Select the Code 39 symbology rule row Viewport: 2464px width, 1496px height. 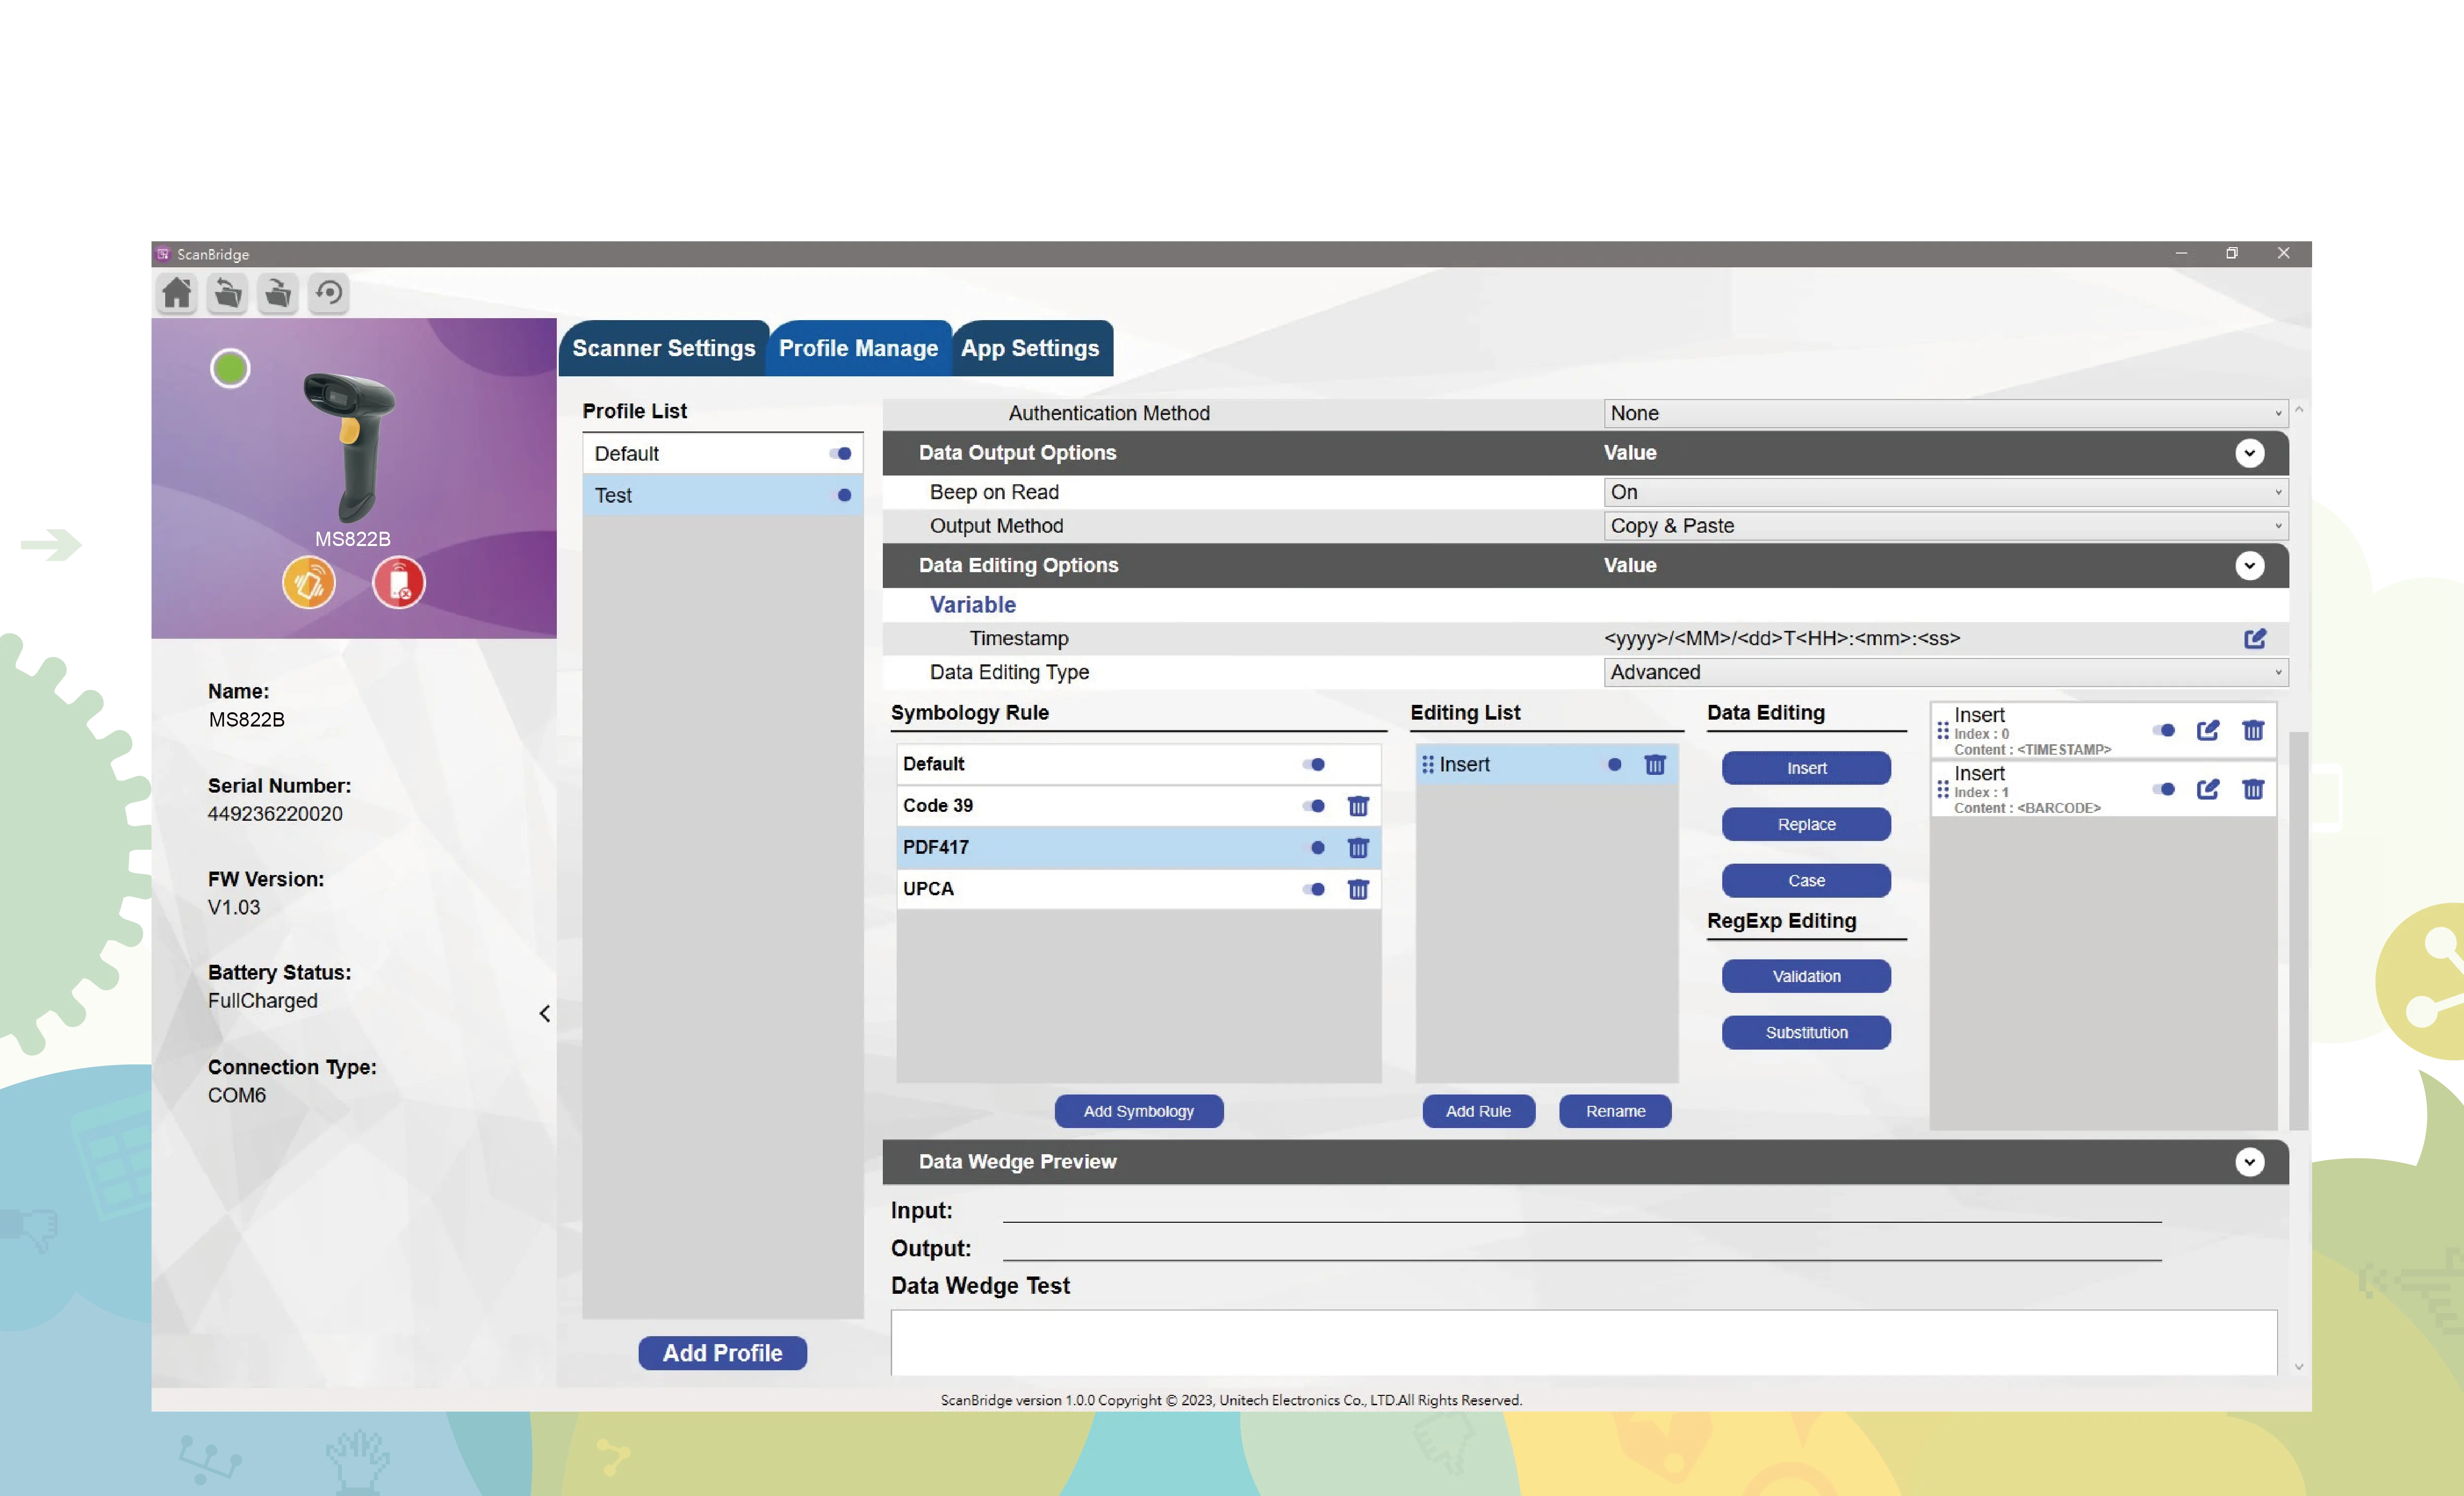tap(1138, 806)
